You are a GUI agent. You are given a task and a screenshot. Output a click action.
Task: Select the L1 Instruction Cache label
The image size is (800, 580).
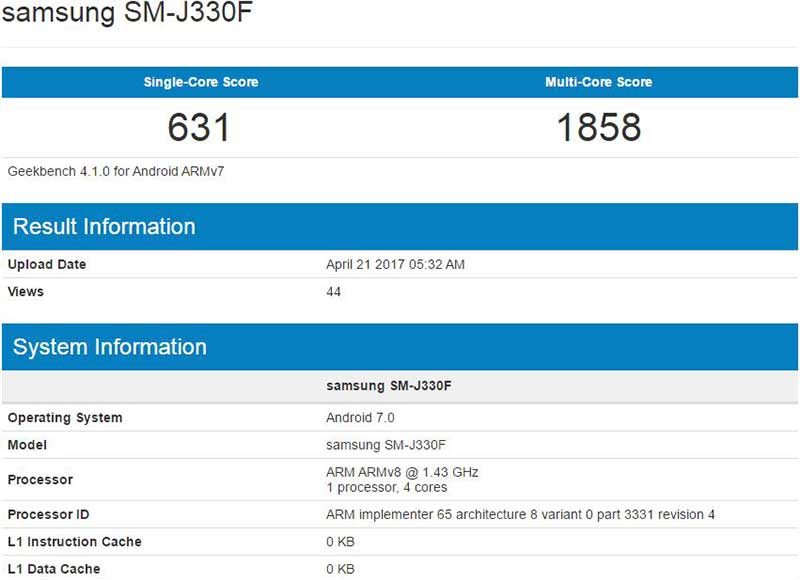point(75,542)
